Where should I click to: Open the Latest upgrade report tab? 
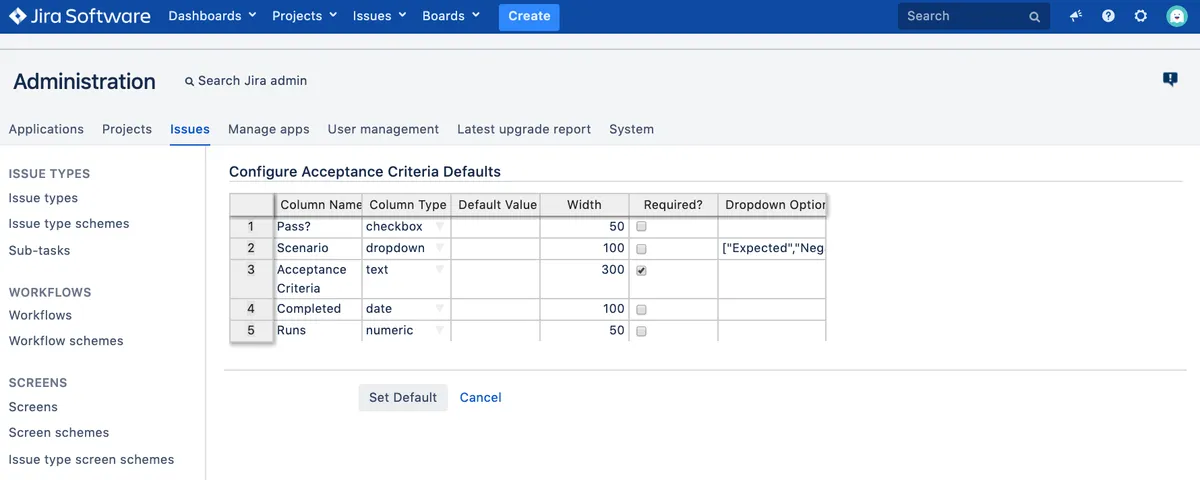[x=524, y=129]
